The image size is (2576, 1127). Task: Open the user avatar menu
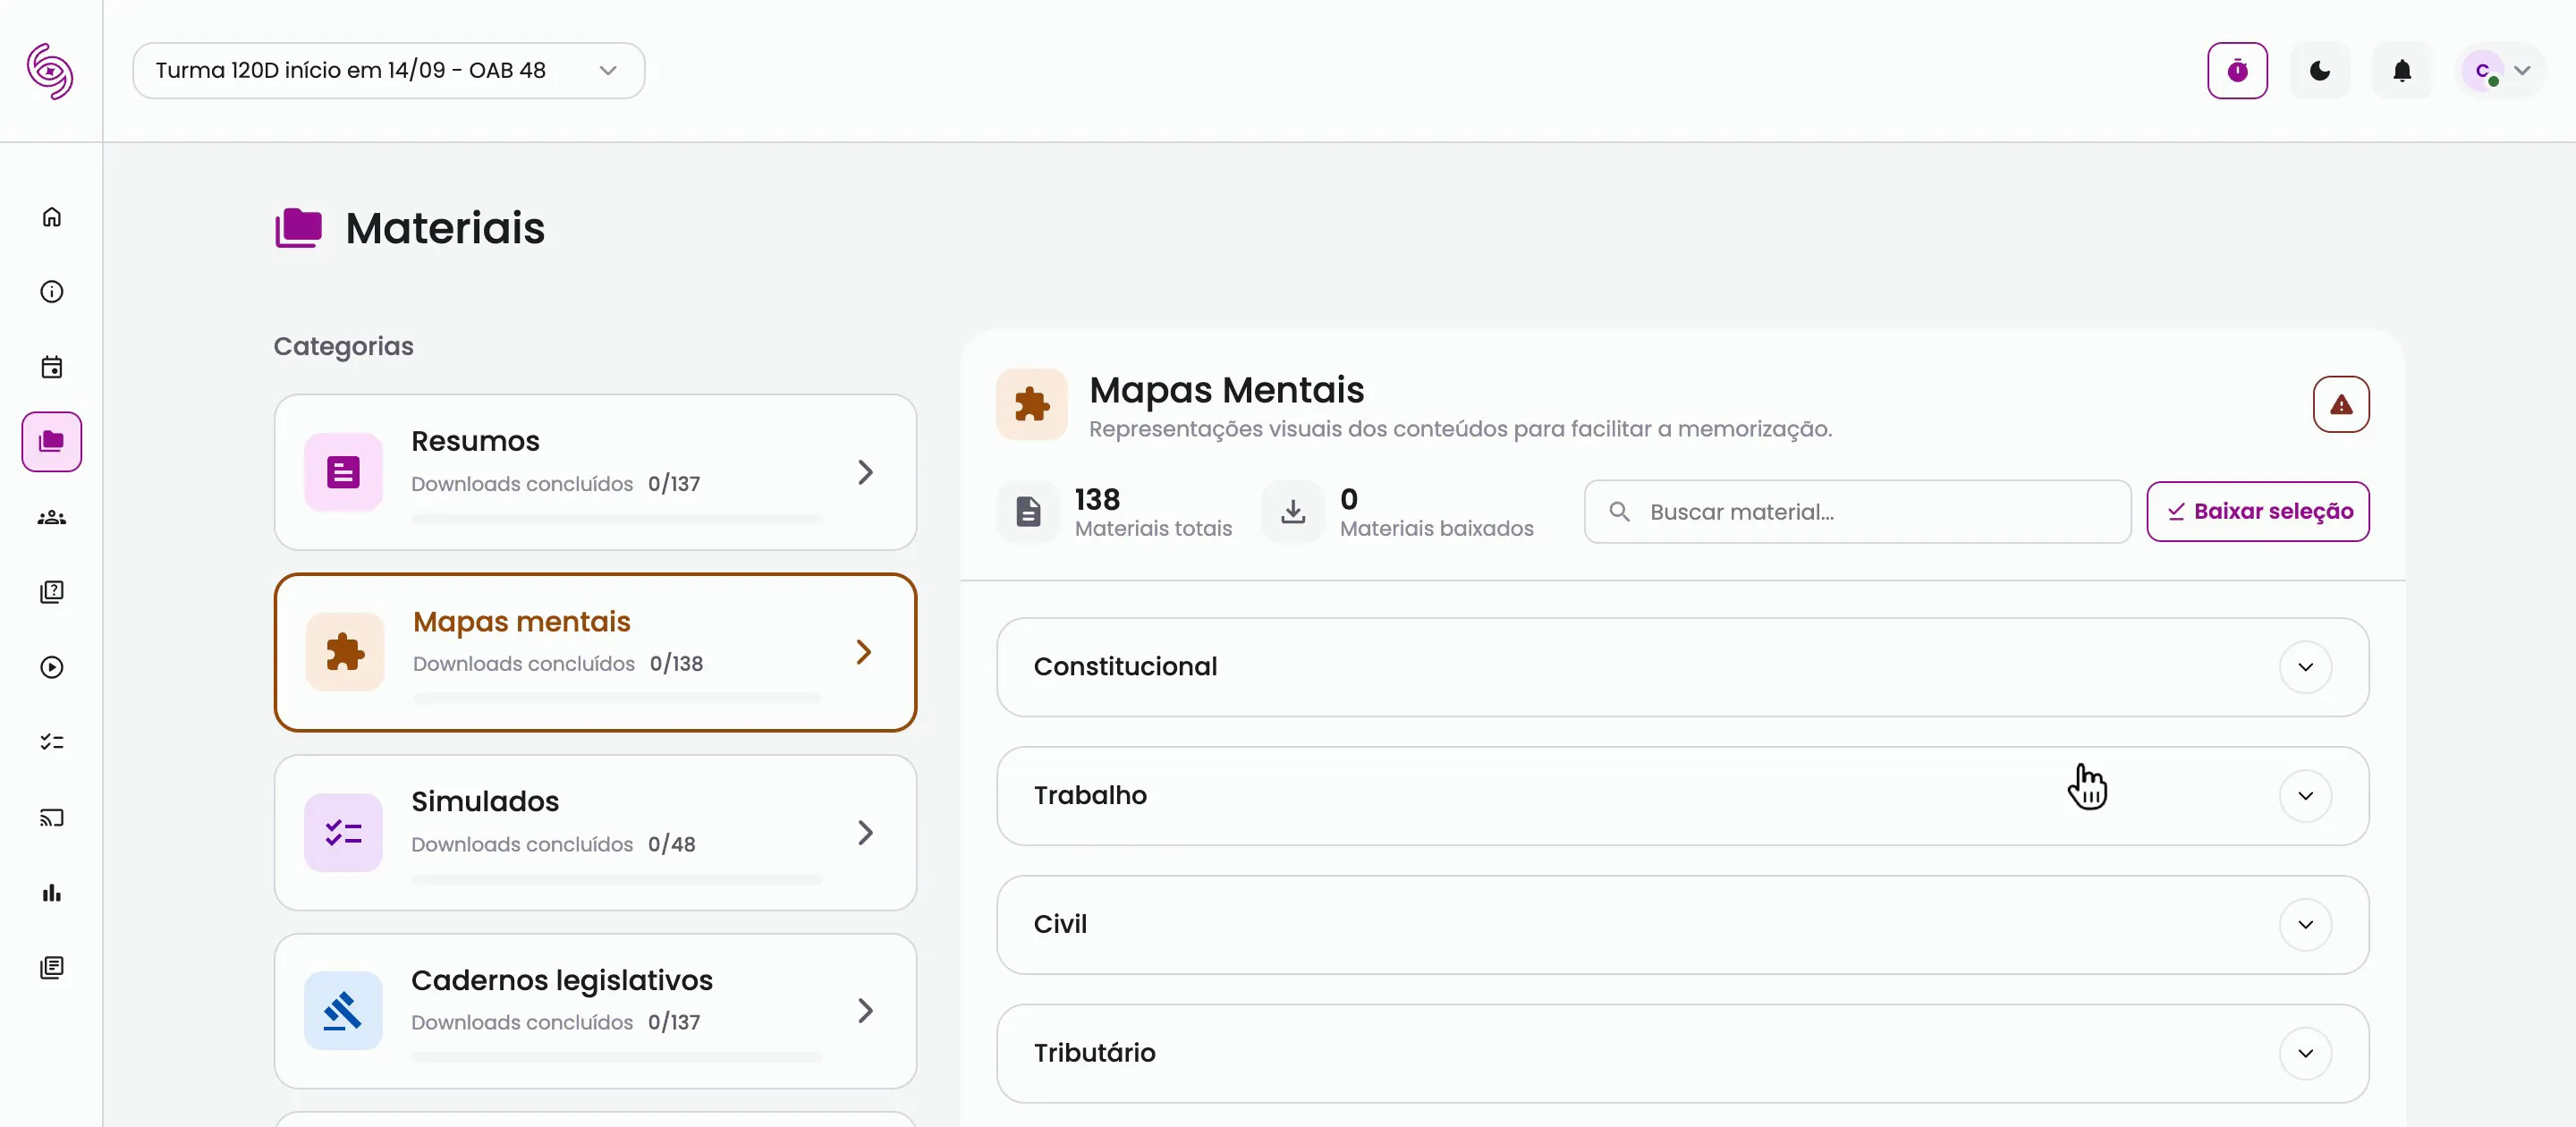point(2500,71)
